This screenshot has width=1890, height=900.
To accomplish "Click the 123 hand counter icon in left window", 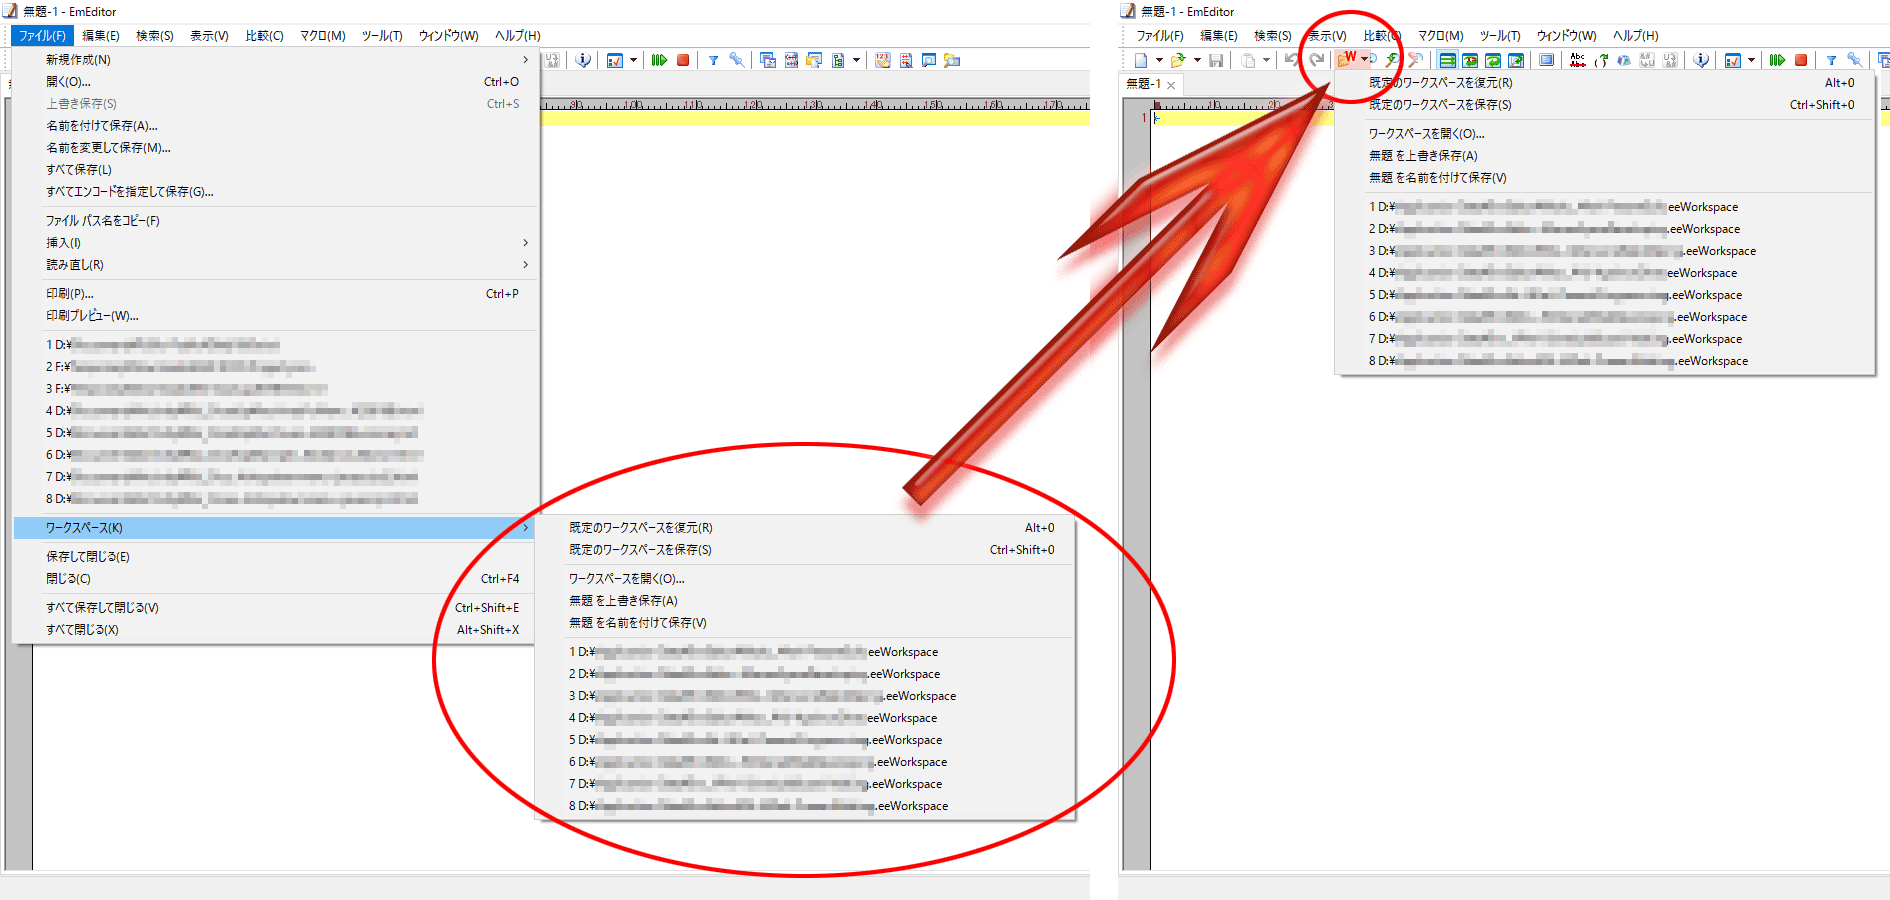I will (883, 60).
